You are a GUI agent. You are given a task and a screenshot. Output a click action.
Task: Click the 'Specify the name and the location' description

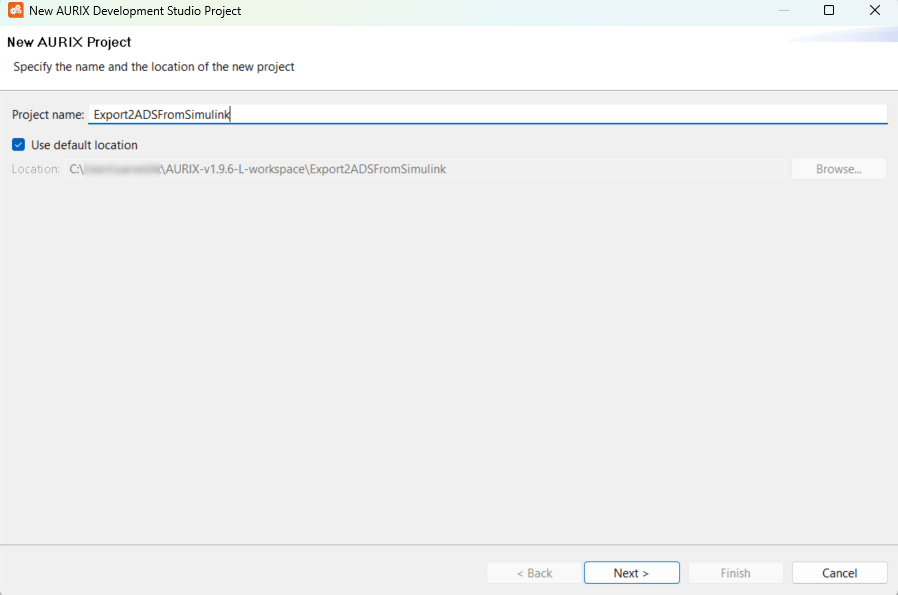tap(154, 67)
